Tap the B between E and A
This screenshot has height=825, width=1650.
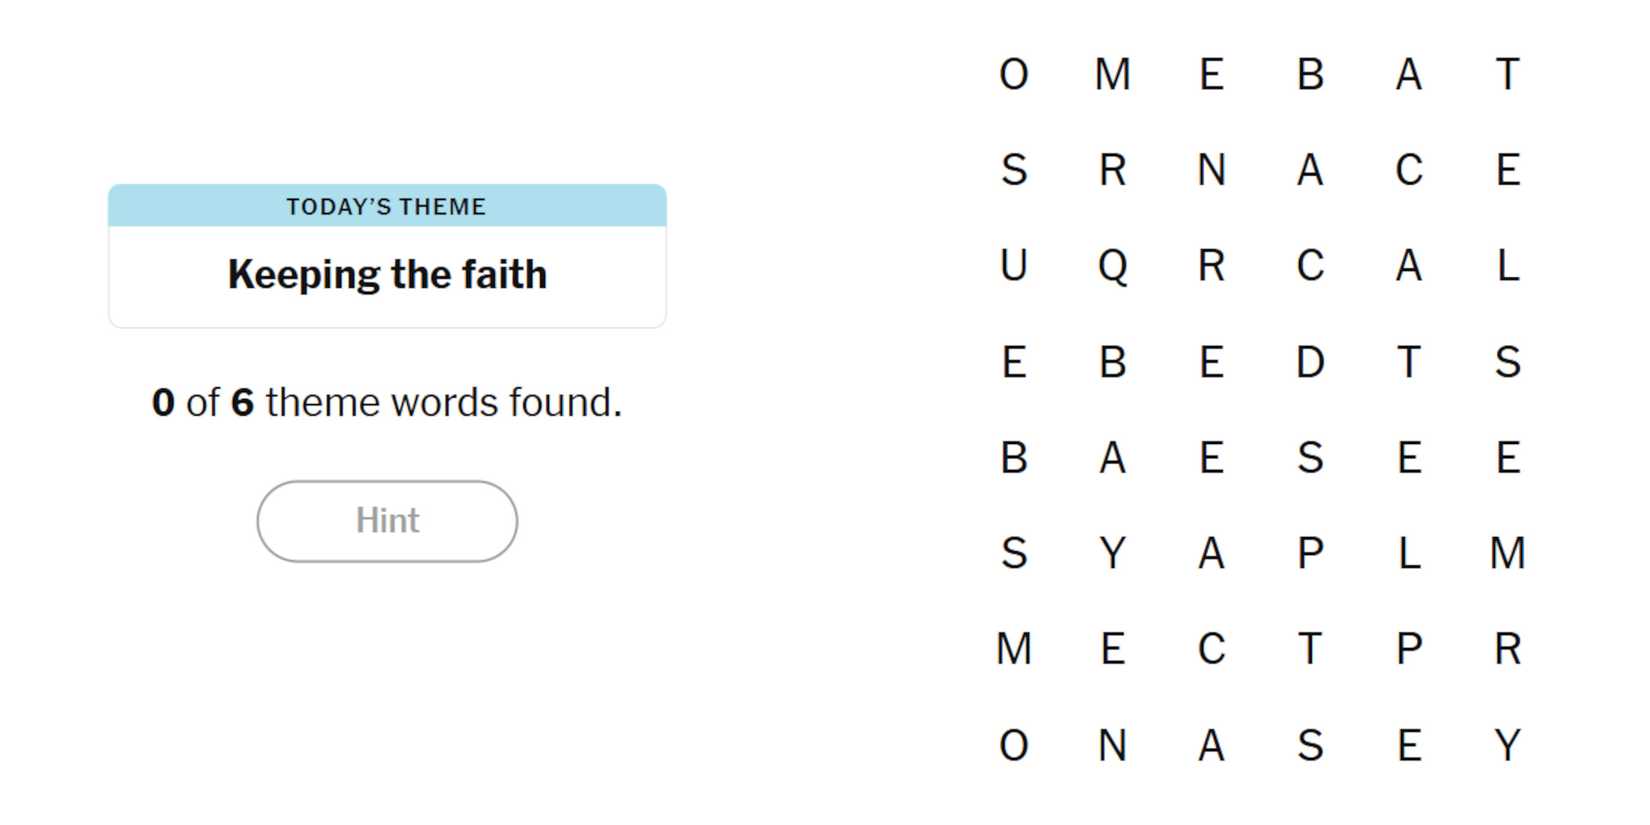coord(1310,74)
